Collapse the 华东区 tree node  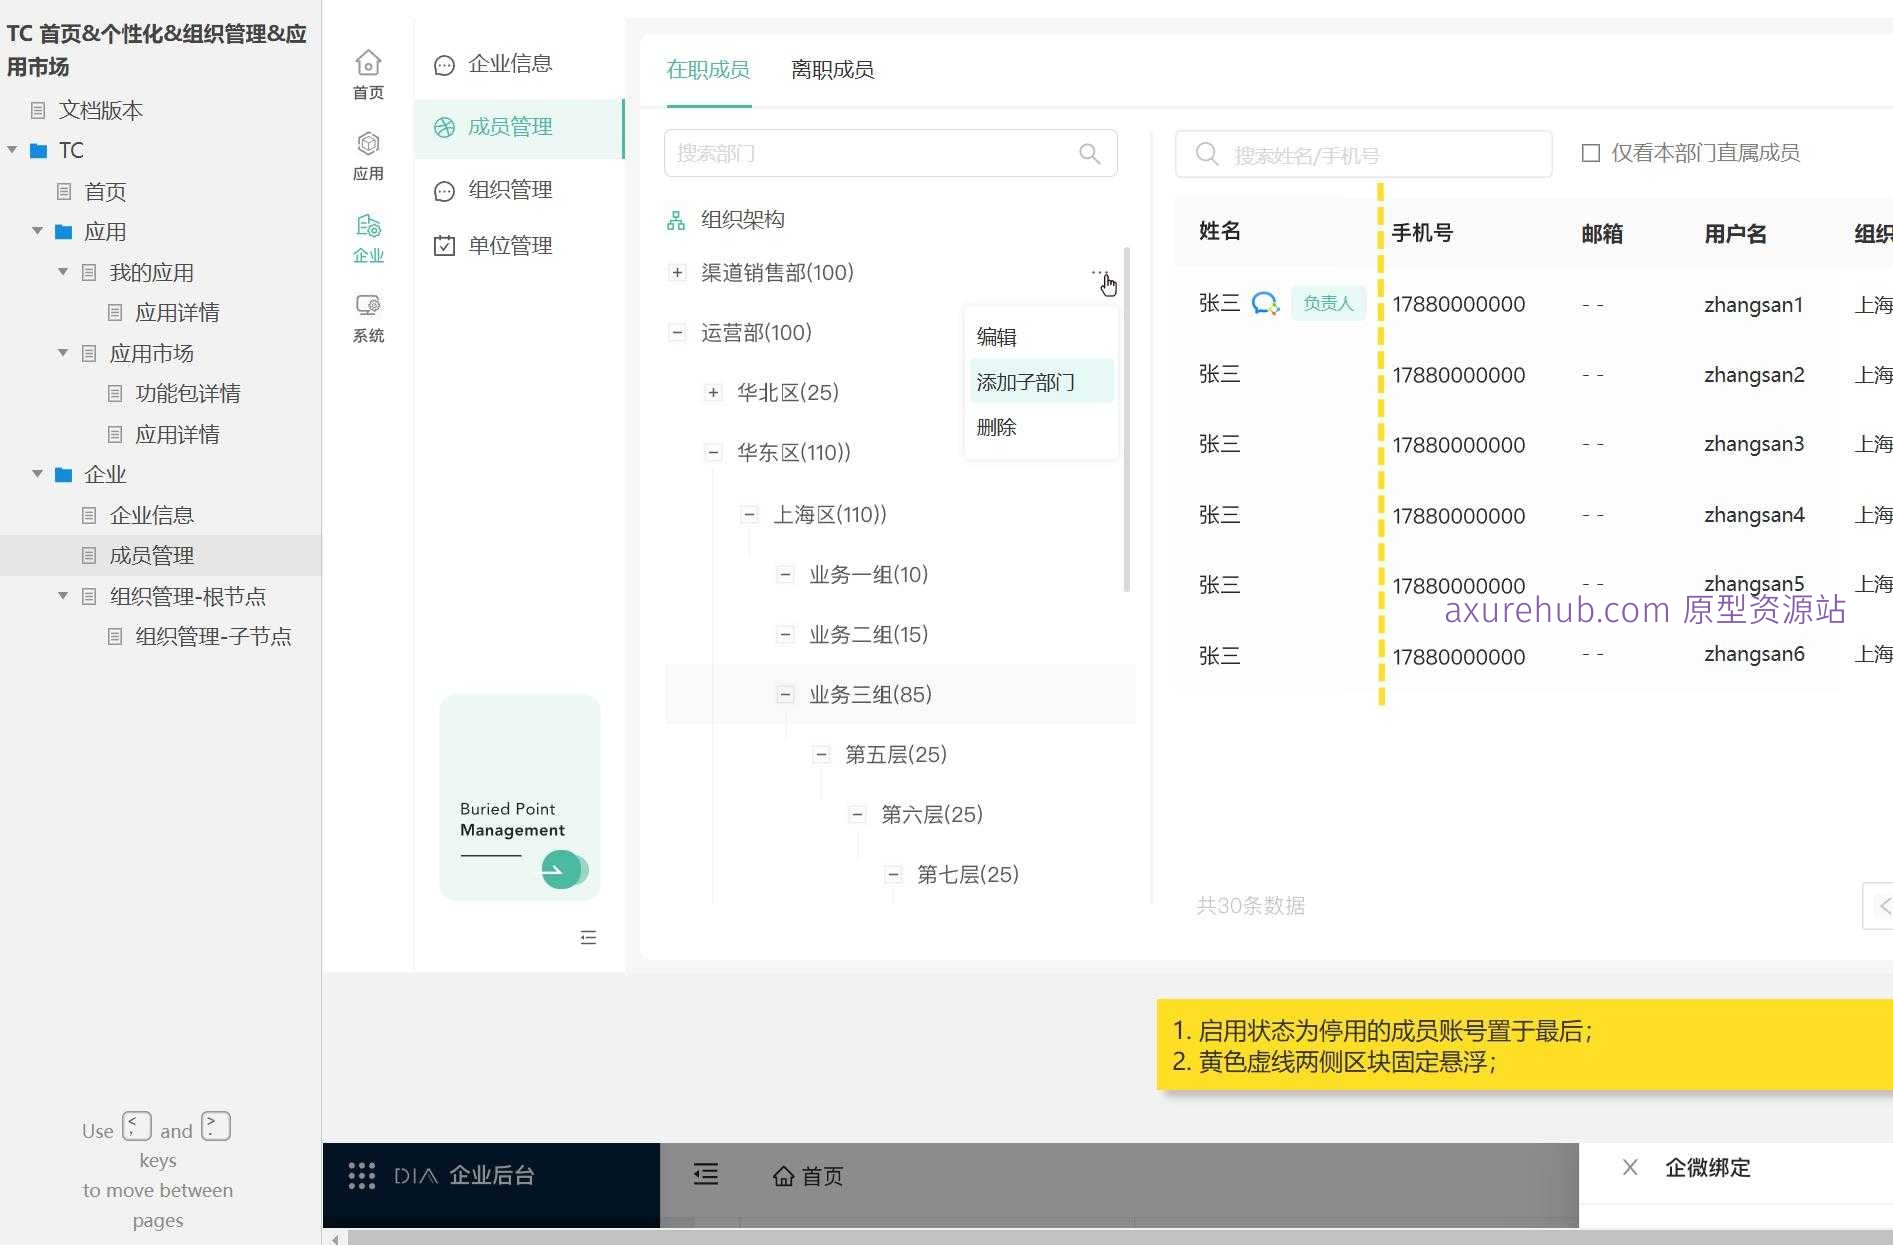(713, 452)
